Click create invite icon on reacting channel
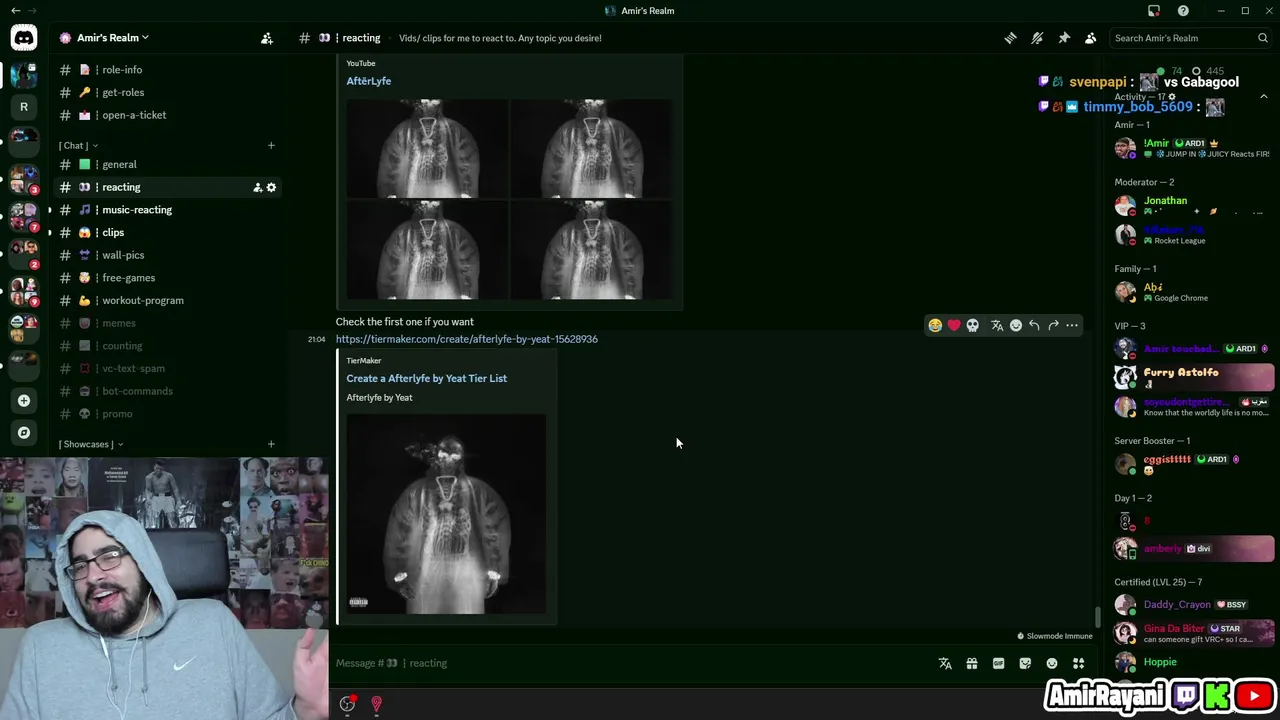1280x720 pixels. 257,187
